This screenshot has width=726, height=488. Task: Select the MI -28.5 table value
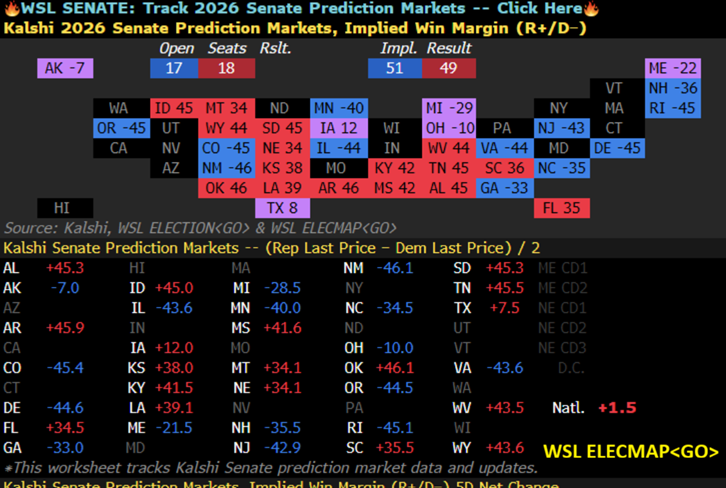(282, 288)
